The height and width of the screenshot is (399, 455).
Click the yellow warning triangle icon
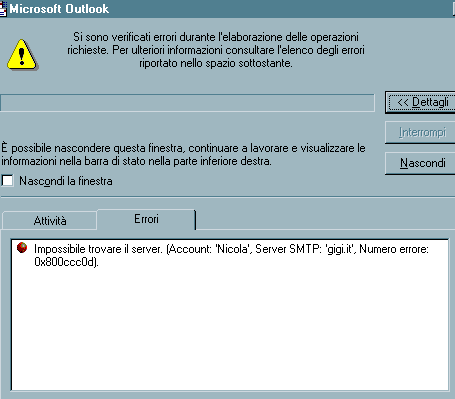tap(22, 55)
